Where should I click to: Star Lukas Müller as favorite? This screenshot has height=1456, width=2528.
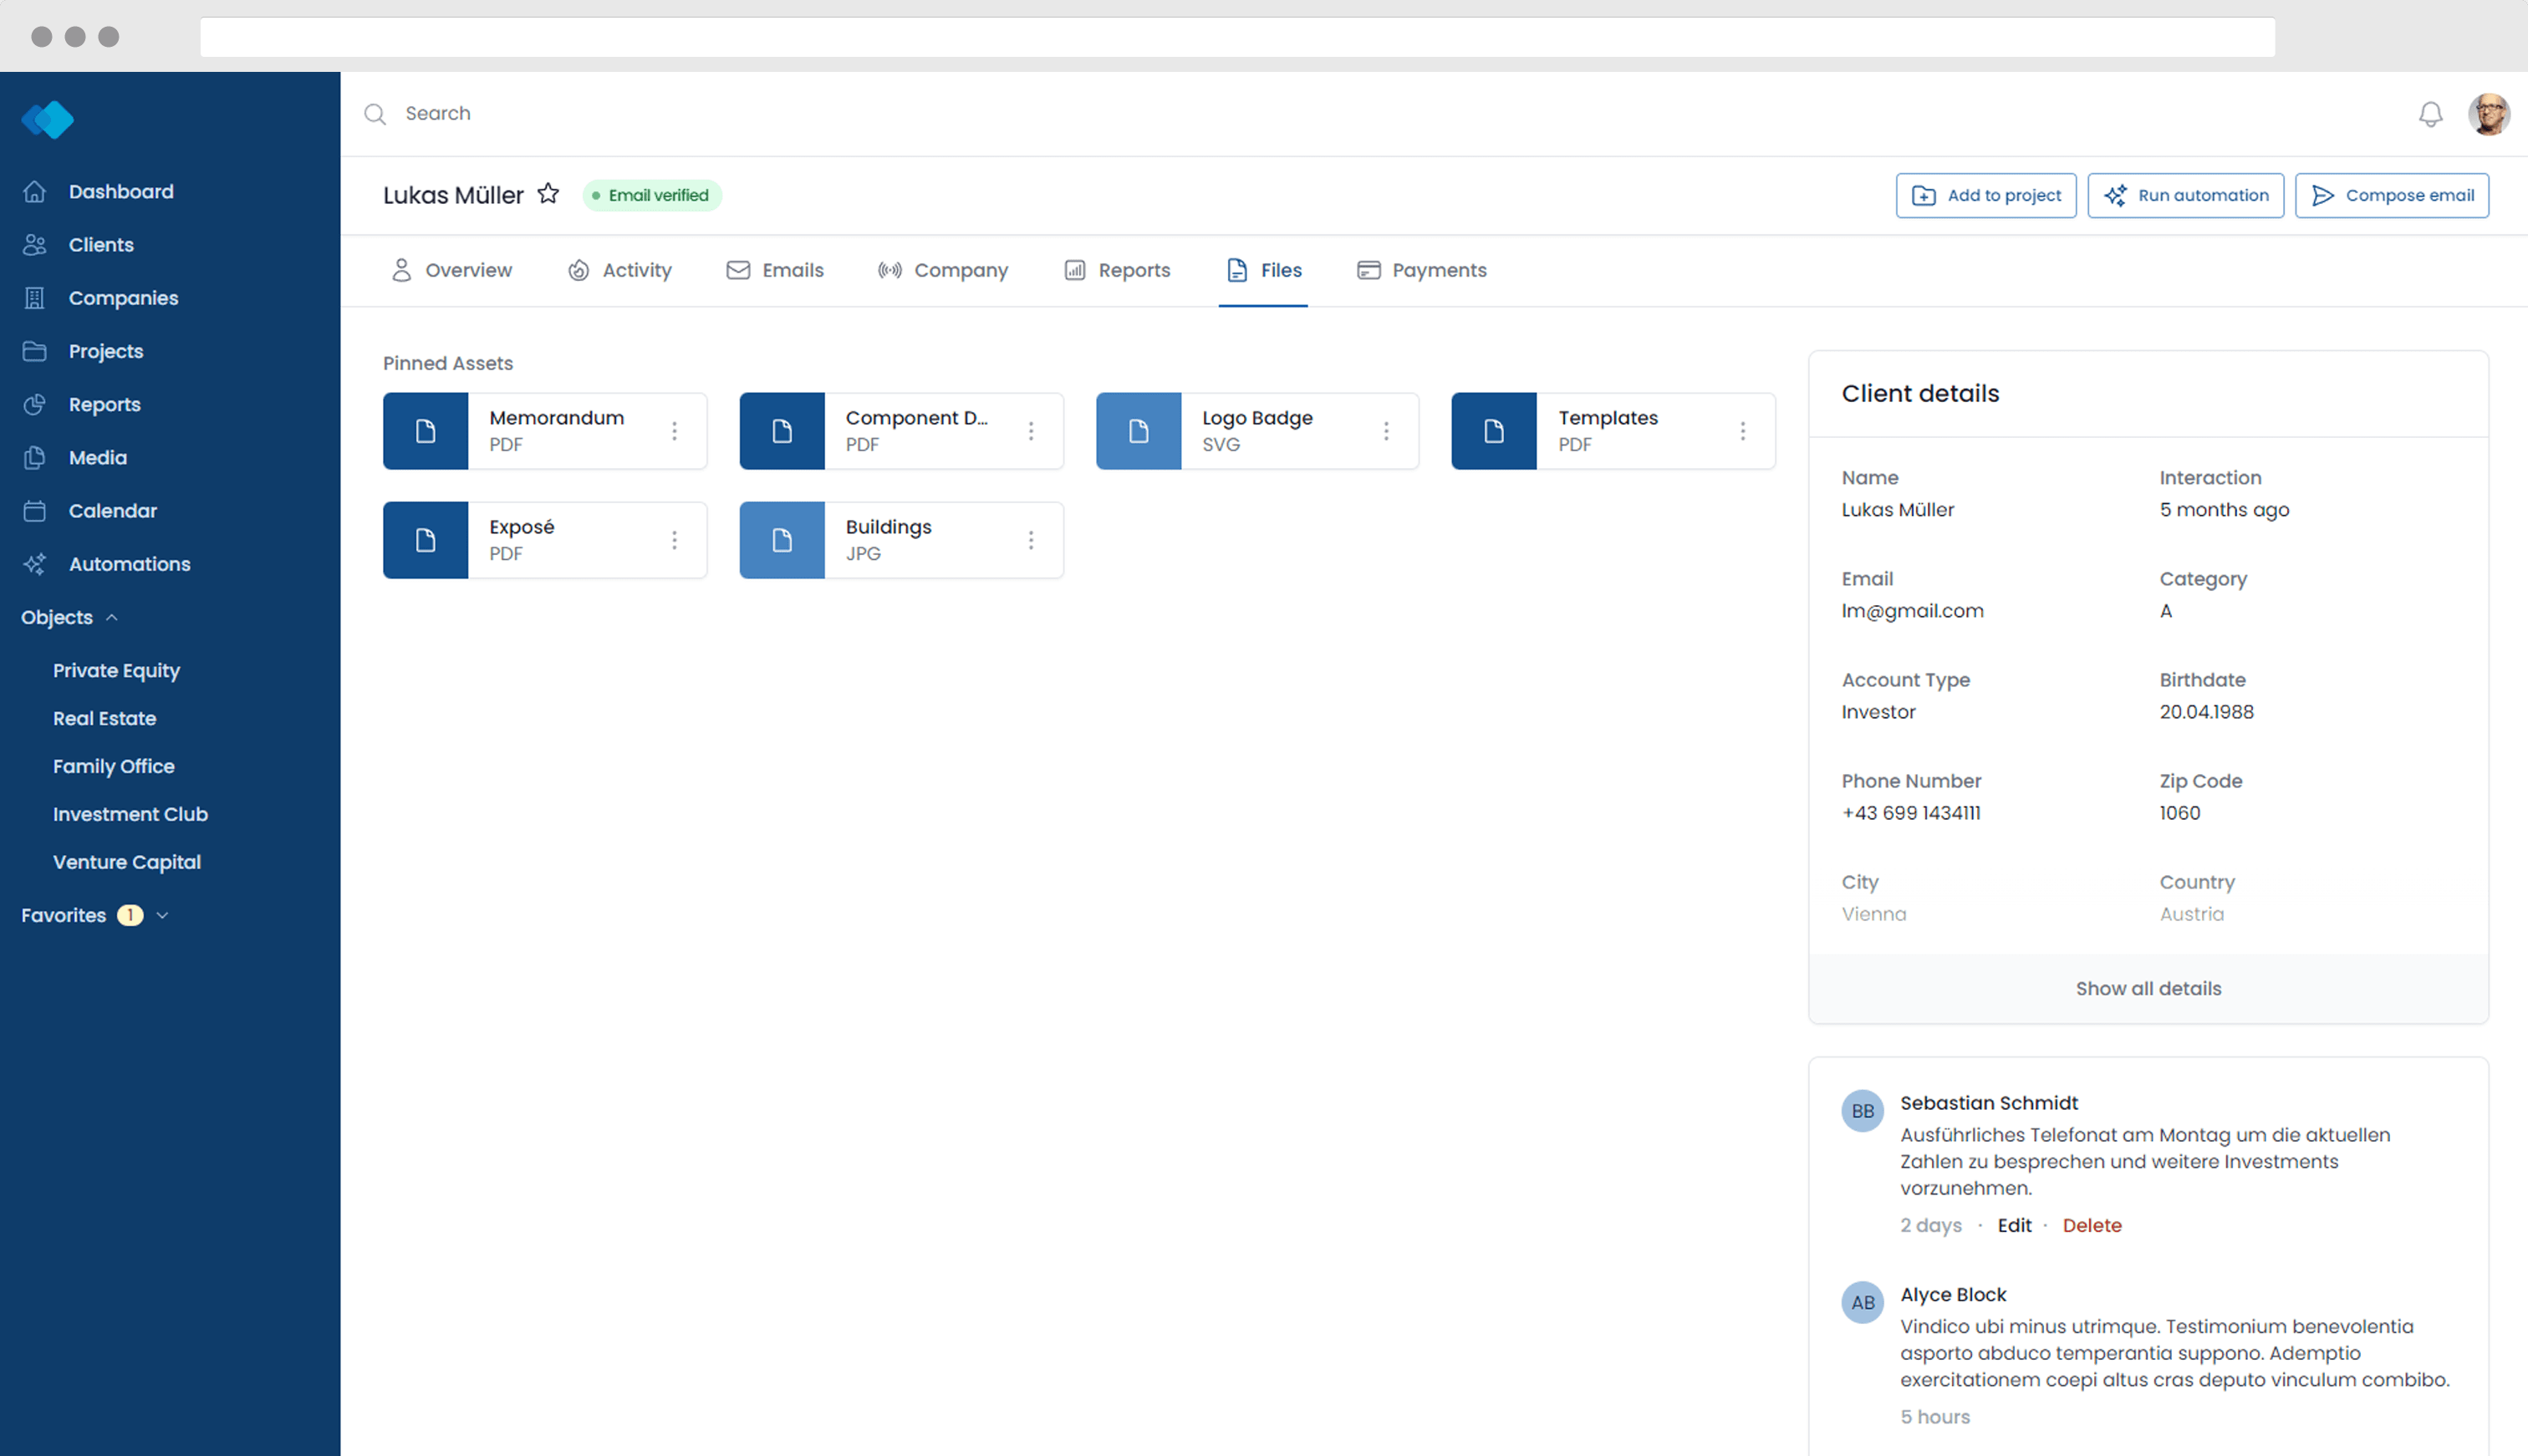(x=548, y=194)
